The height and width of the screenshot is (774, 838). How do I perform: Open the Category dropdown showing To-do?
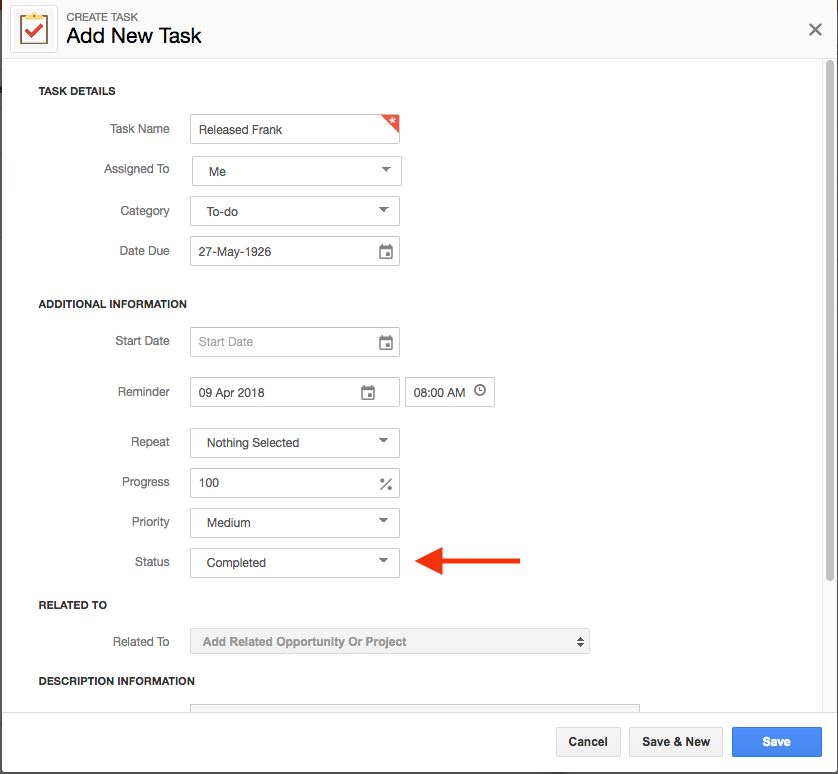(x=294, y=211)
